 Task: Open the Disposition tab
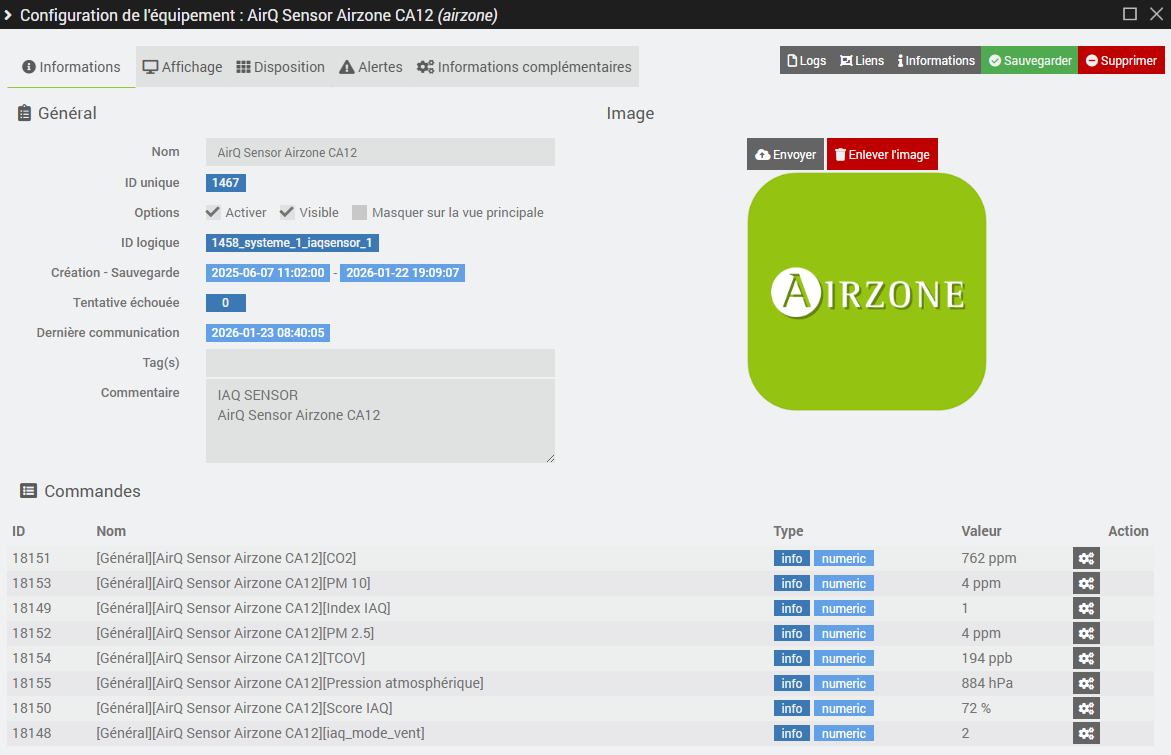click(281, 67)
